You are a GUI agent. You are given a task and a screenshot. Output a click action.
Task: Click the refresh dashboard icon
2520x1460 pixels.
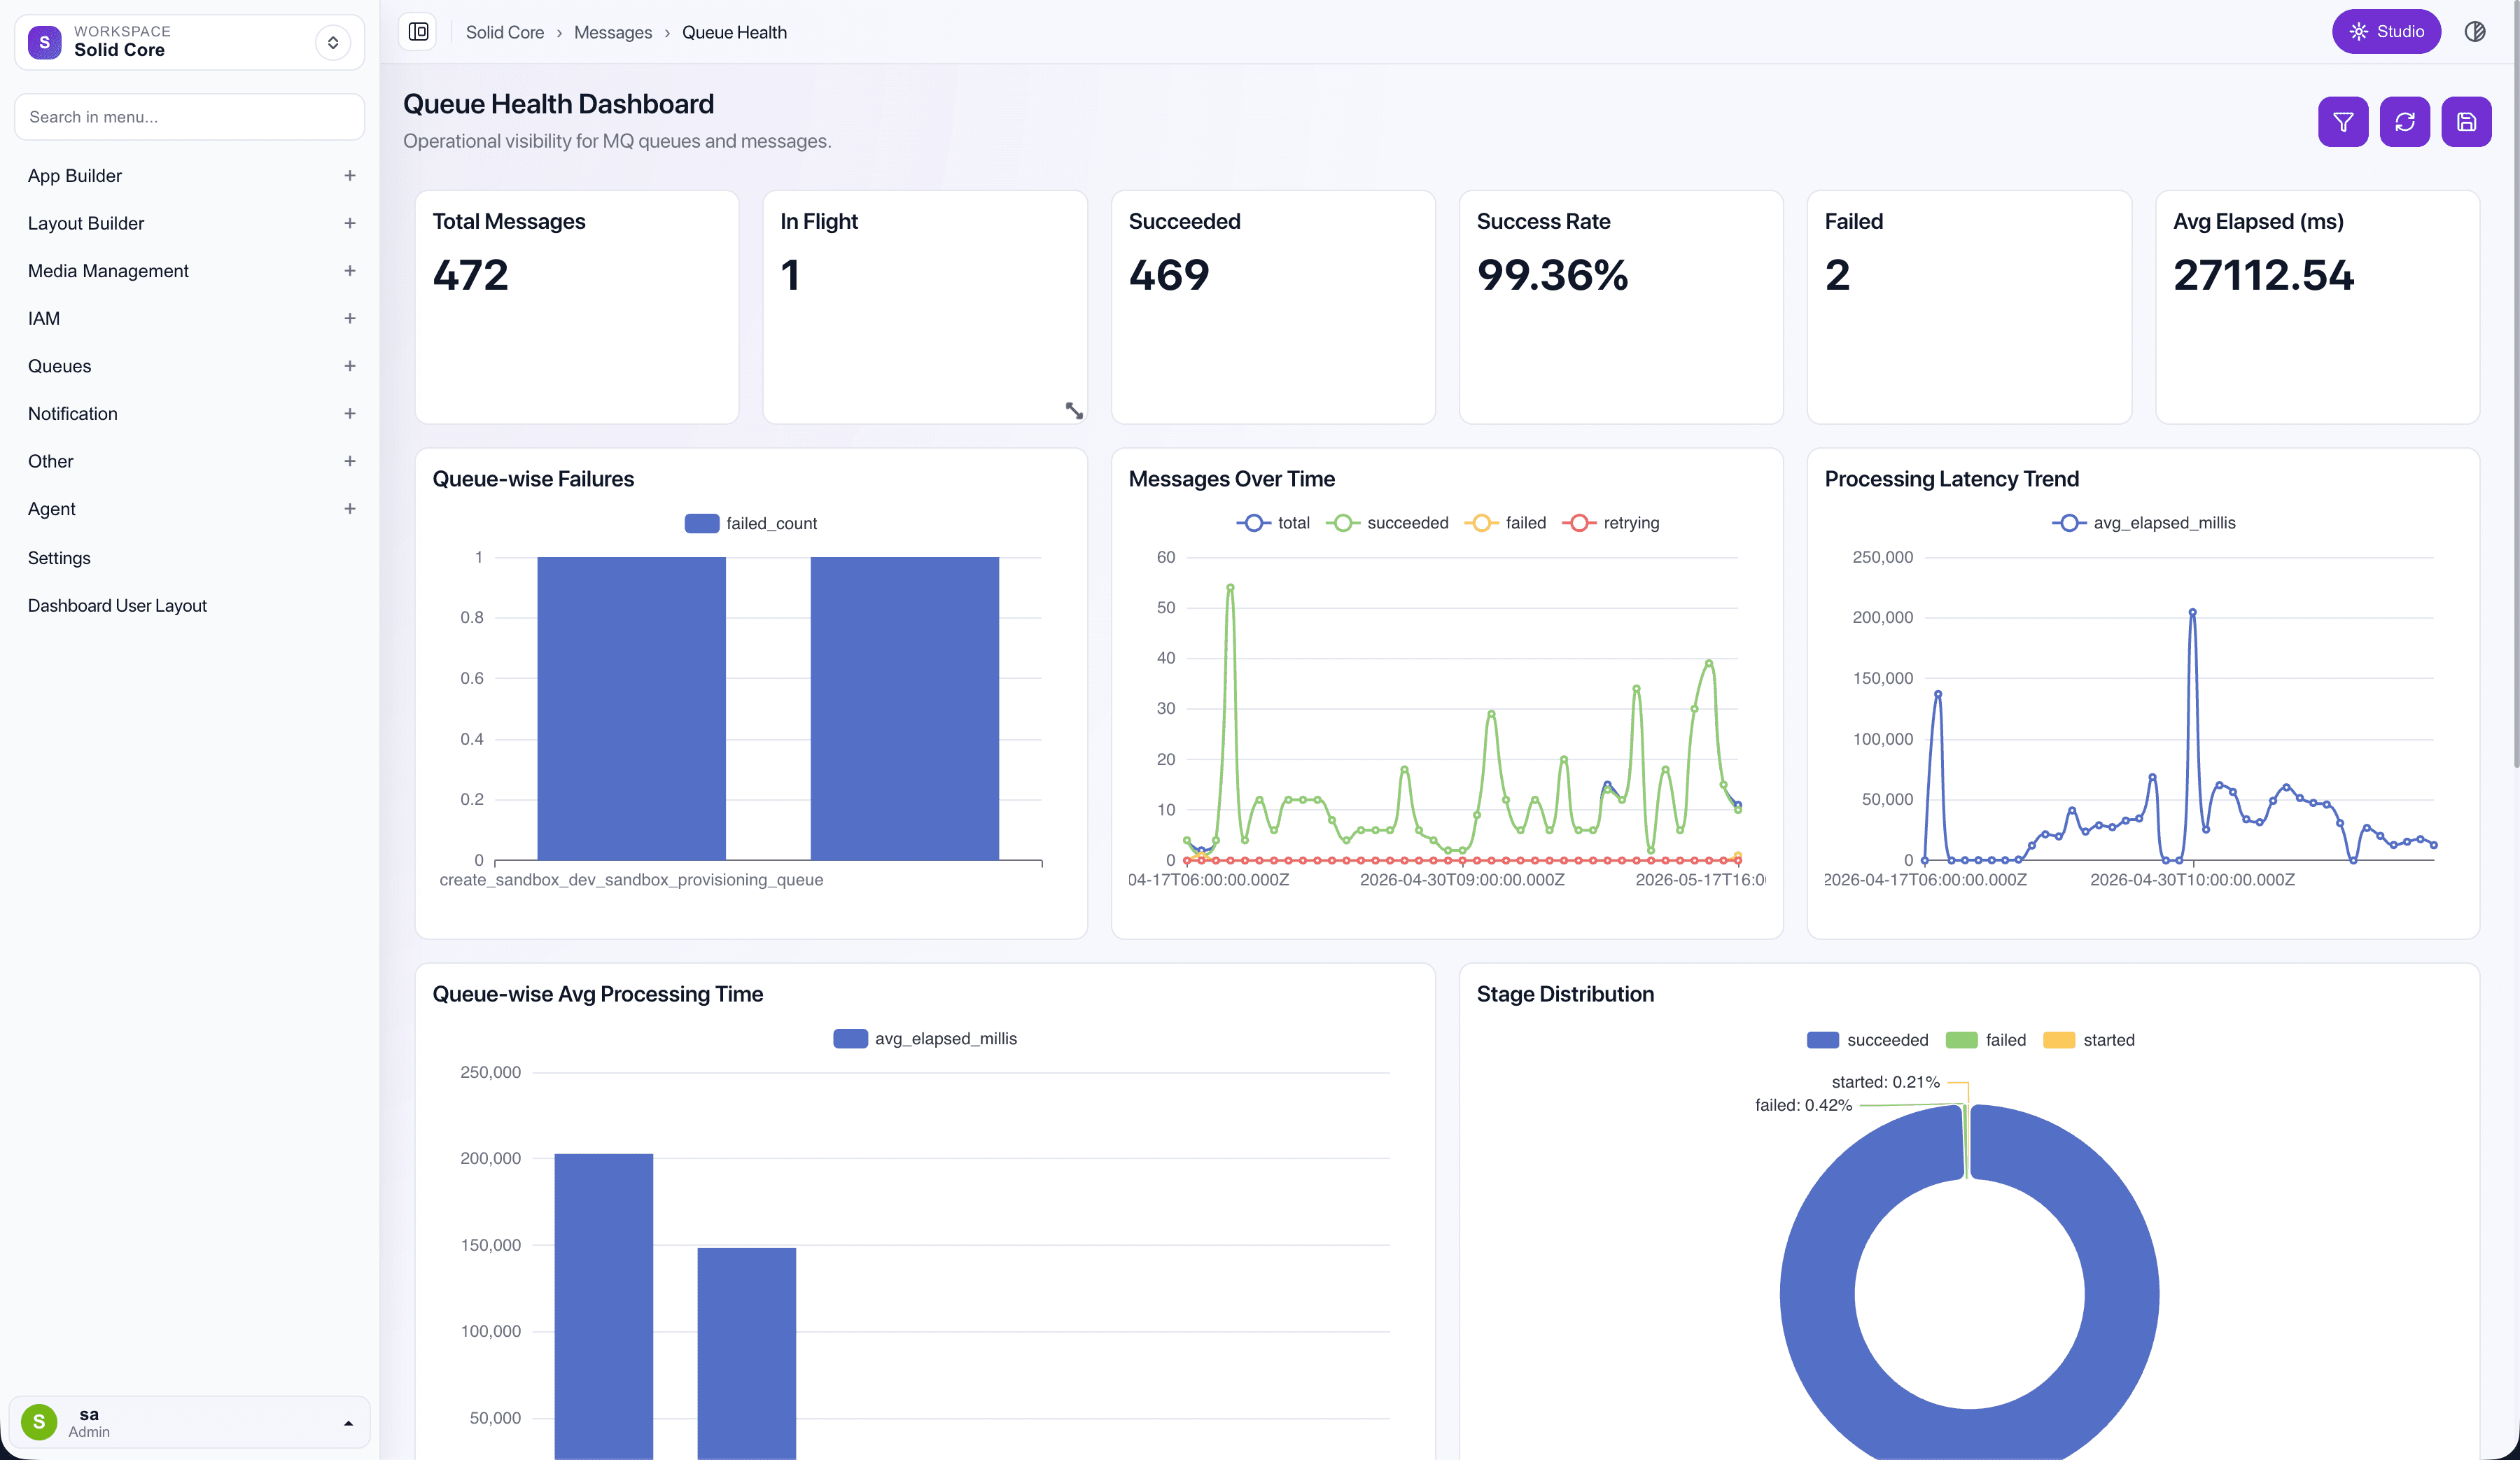coord(2405,122)
